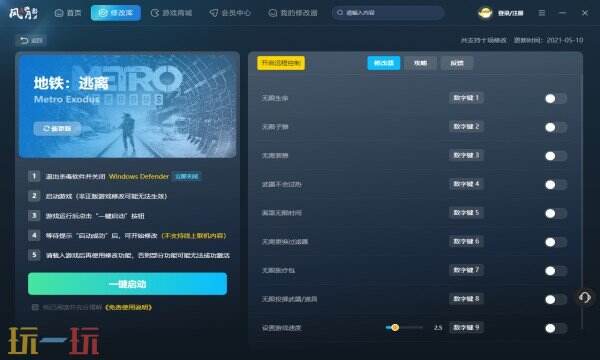This screenshot has width=600, height=360.
Task: Check the agreement checkbox below 一键启动
Action: [35, 307]
